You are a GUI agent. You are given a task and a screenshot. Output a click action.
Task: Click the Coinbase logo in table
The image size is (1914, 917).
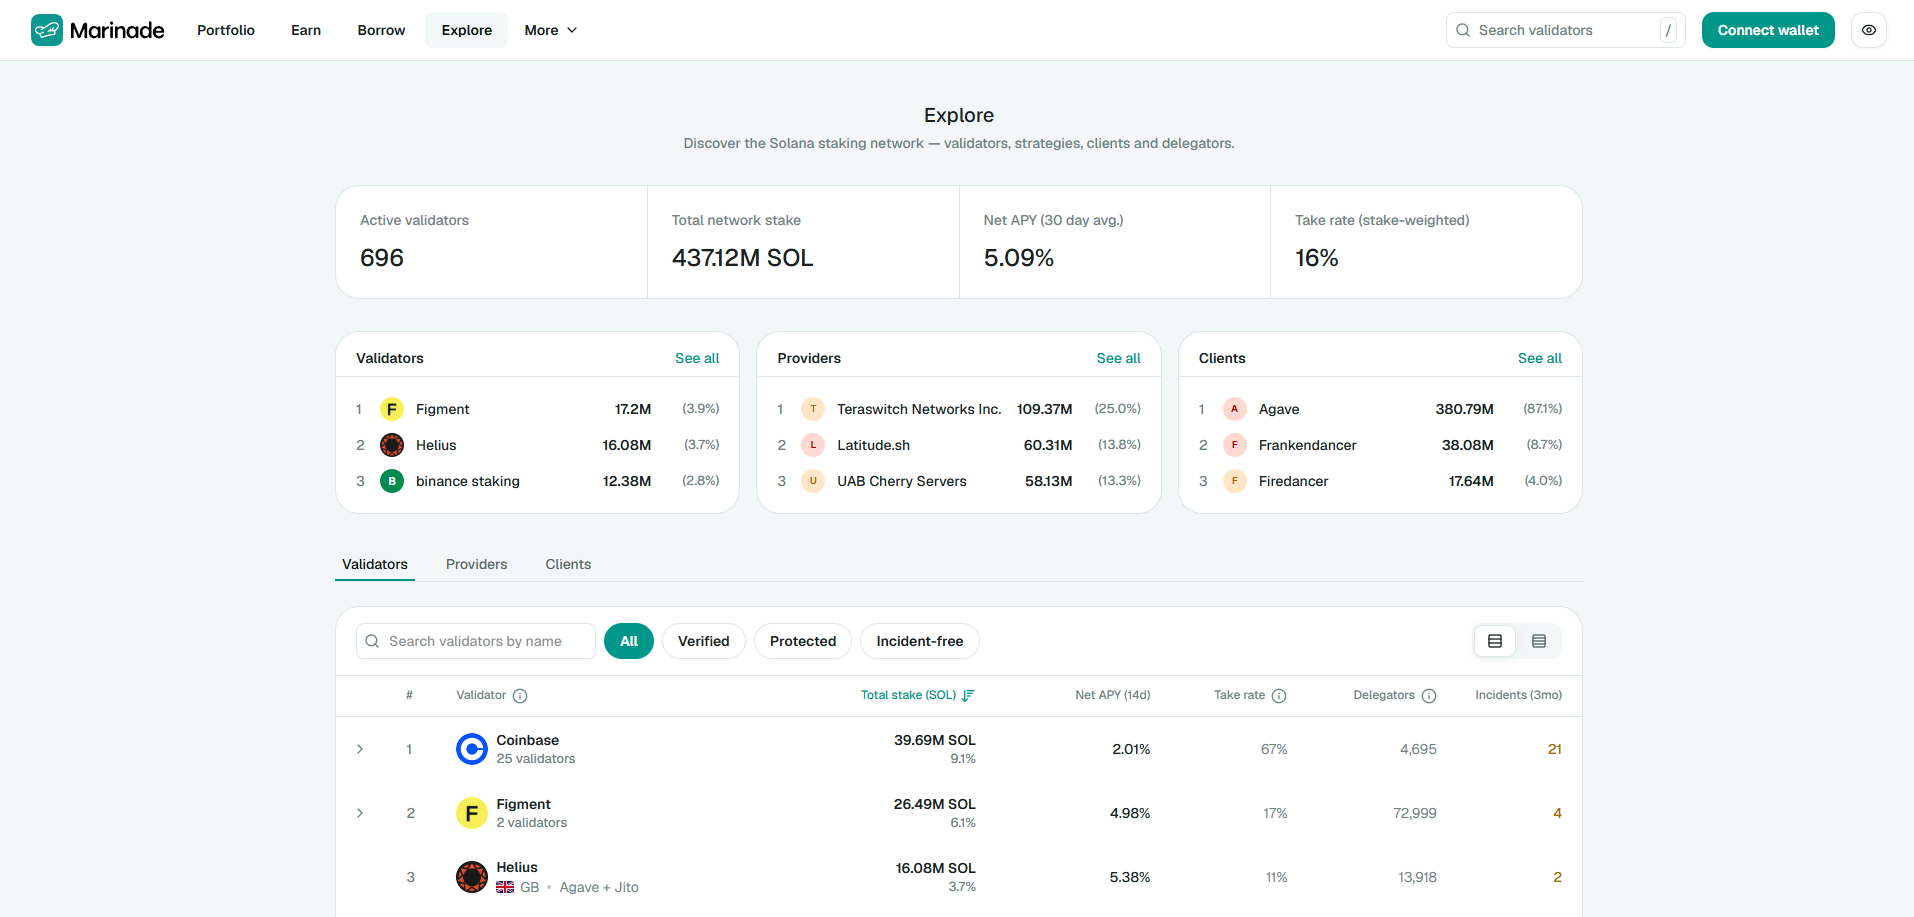coord(472,749)
